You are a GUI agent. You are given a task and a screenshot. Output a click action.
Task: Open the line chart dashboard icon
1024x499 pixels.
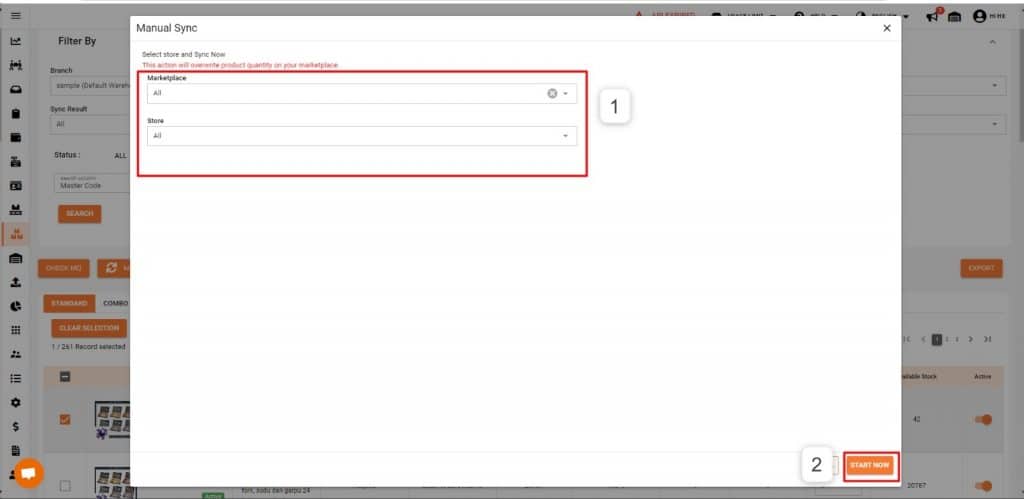click(16, 41)
